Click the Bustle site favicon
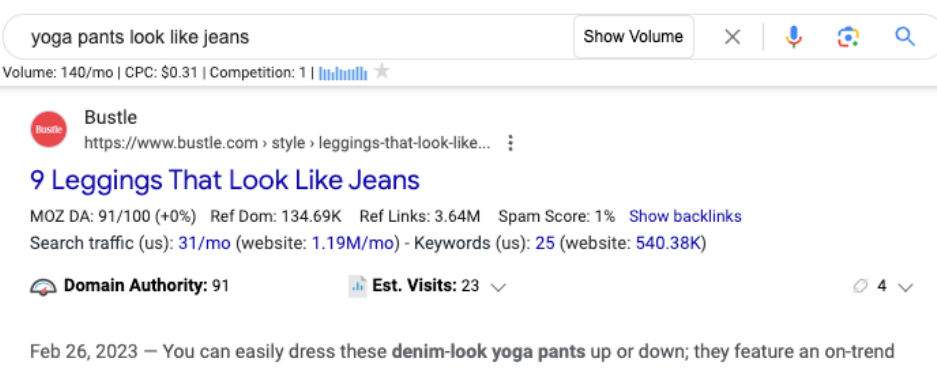This screenshot has width=937, height=368. pyautogui.click(x=48, y=129)
